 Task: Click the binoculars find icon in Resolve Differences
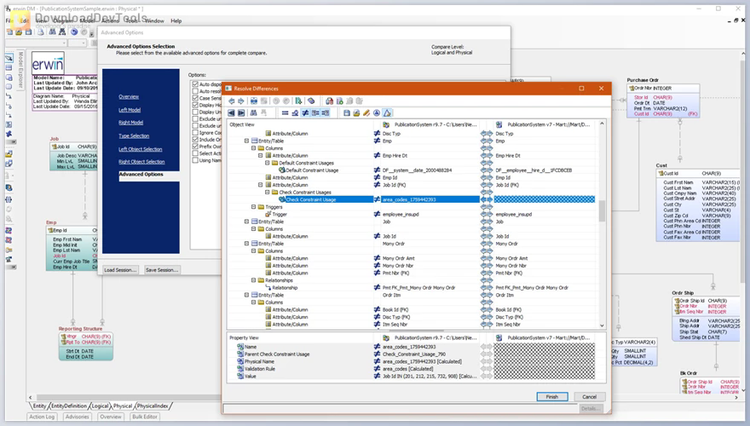[x=254, y=113]
